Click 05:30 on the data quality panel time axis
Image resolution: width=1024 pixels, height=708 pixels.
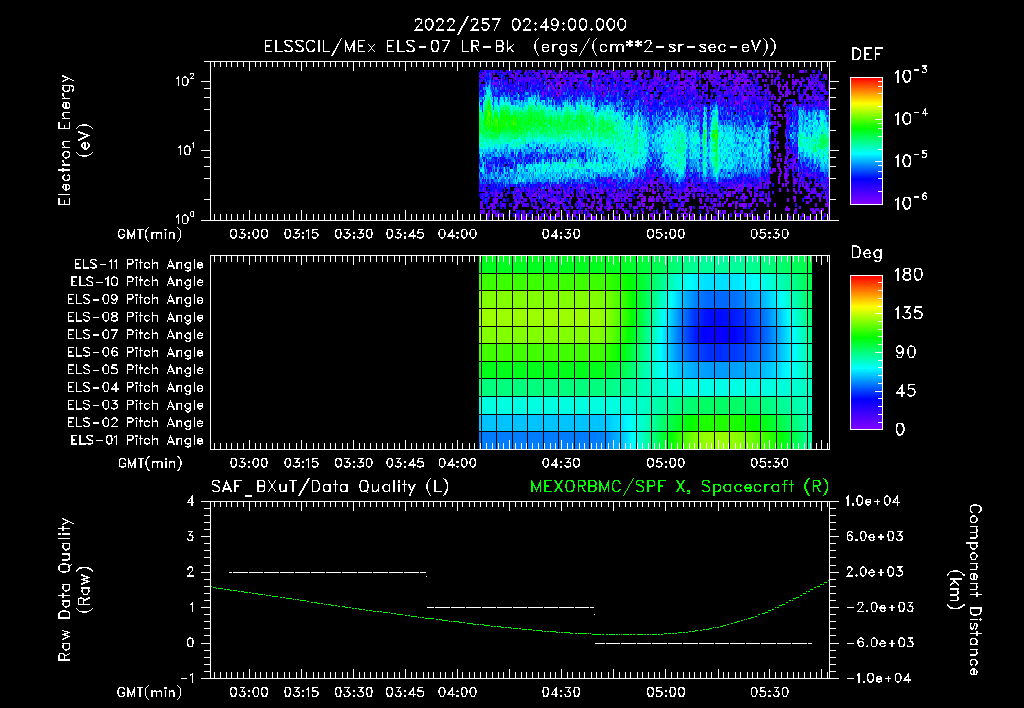[769, 692]
